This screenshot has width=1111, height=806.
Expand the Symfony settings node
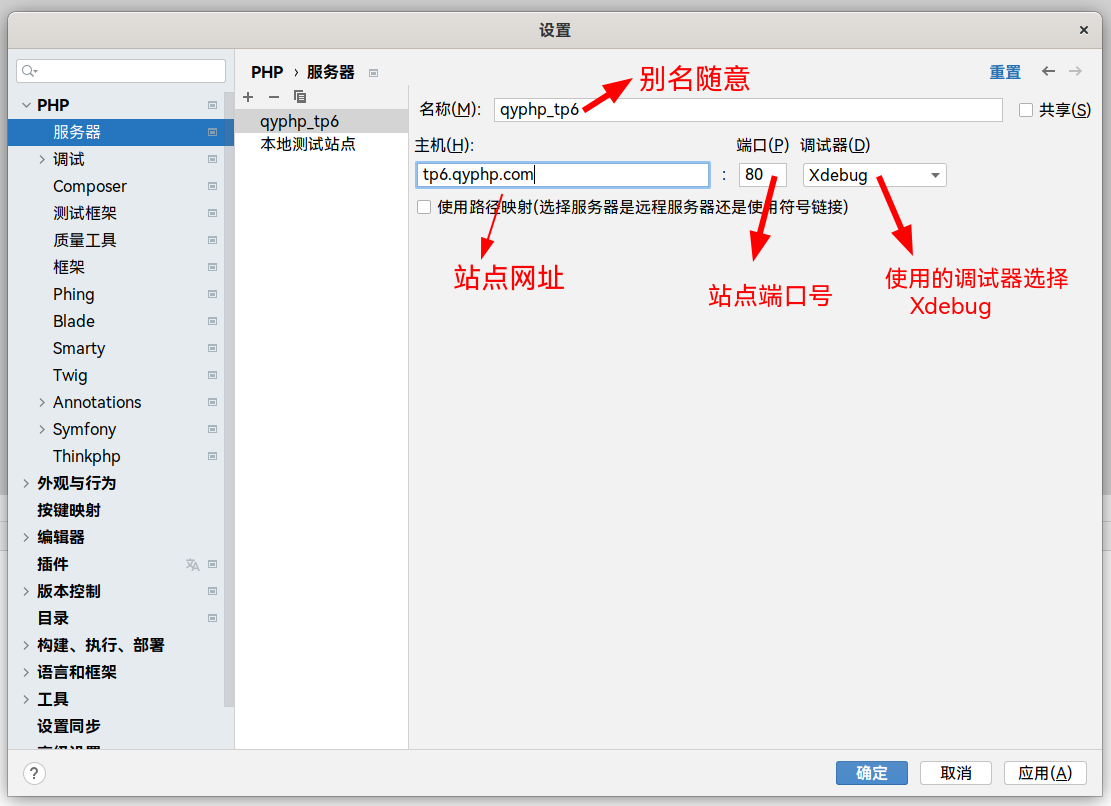click(x=42, y=429)
